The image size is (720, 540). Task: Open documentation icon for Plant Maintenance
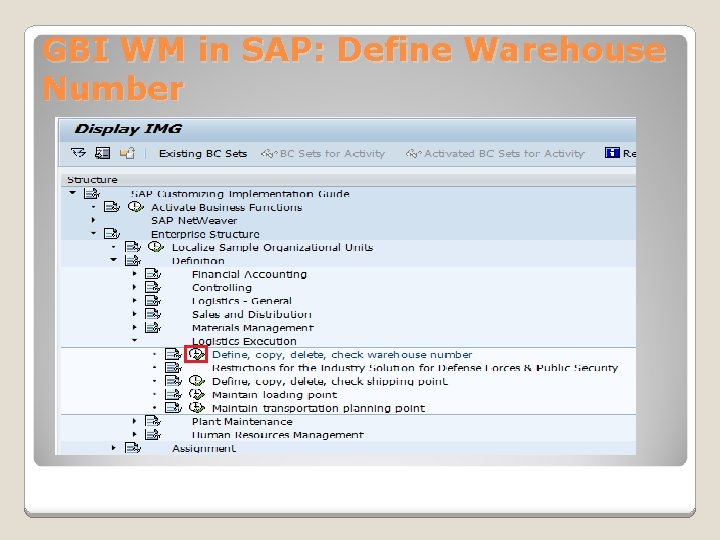point(153,421)
